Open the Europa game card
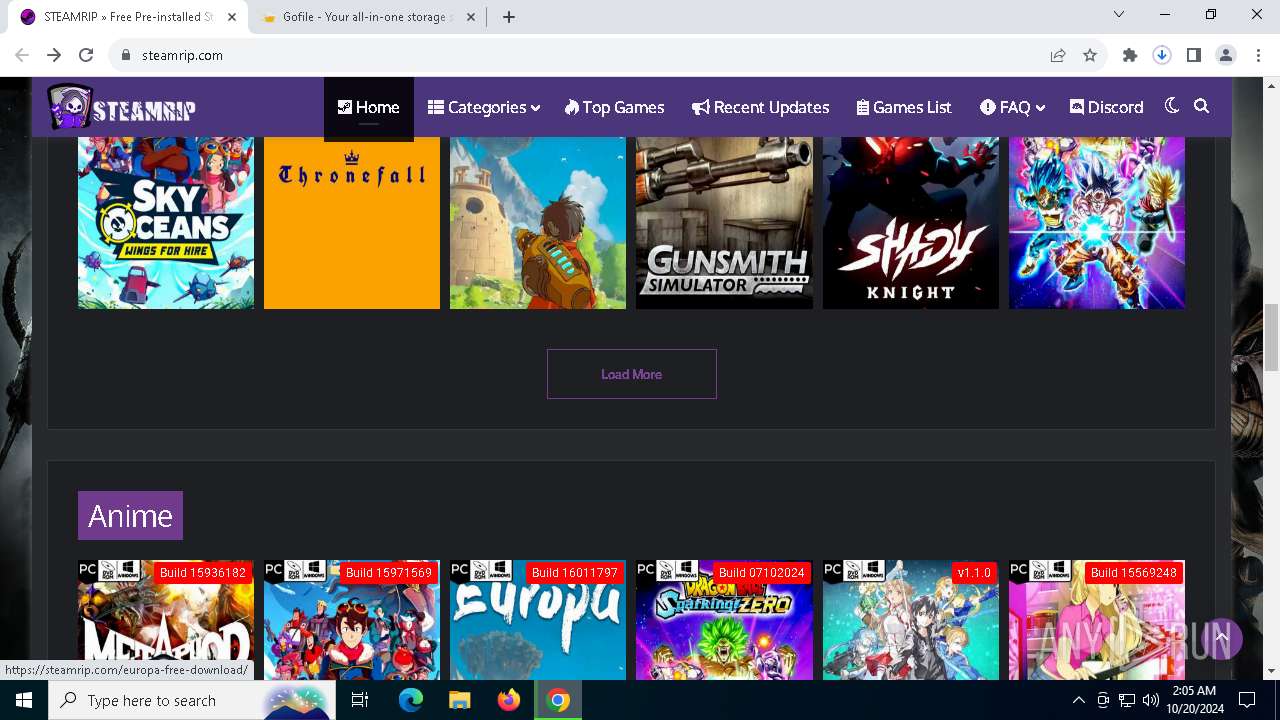1280x720 pixels. pyautogui.click(x=538, y=620)
